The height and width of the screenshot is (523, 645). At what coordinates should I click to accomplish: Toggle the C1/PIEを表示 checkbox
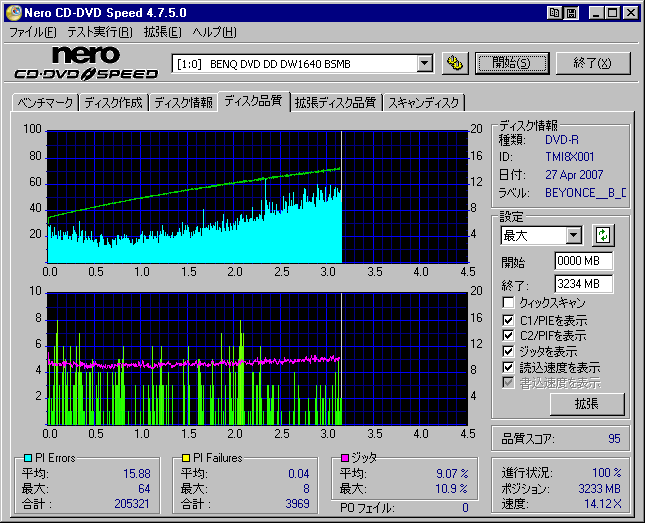point(509,319)
